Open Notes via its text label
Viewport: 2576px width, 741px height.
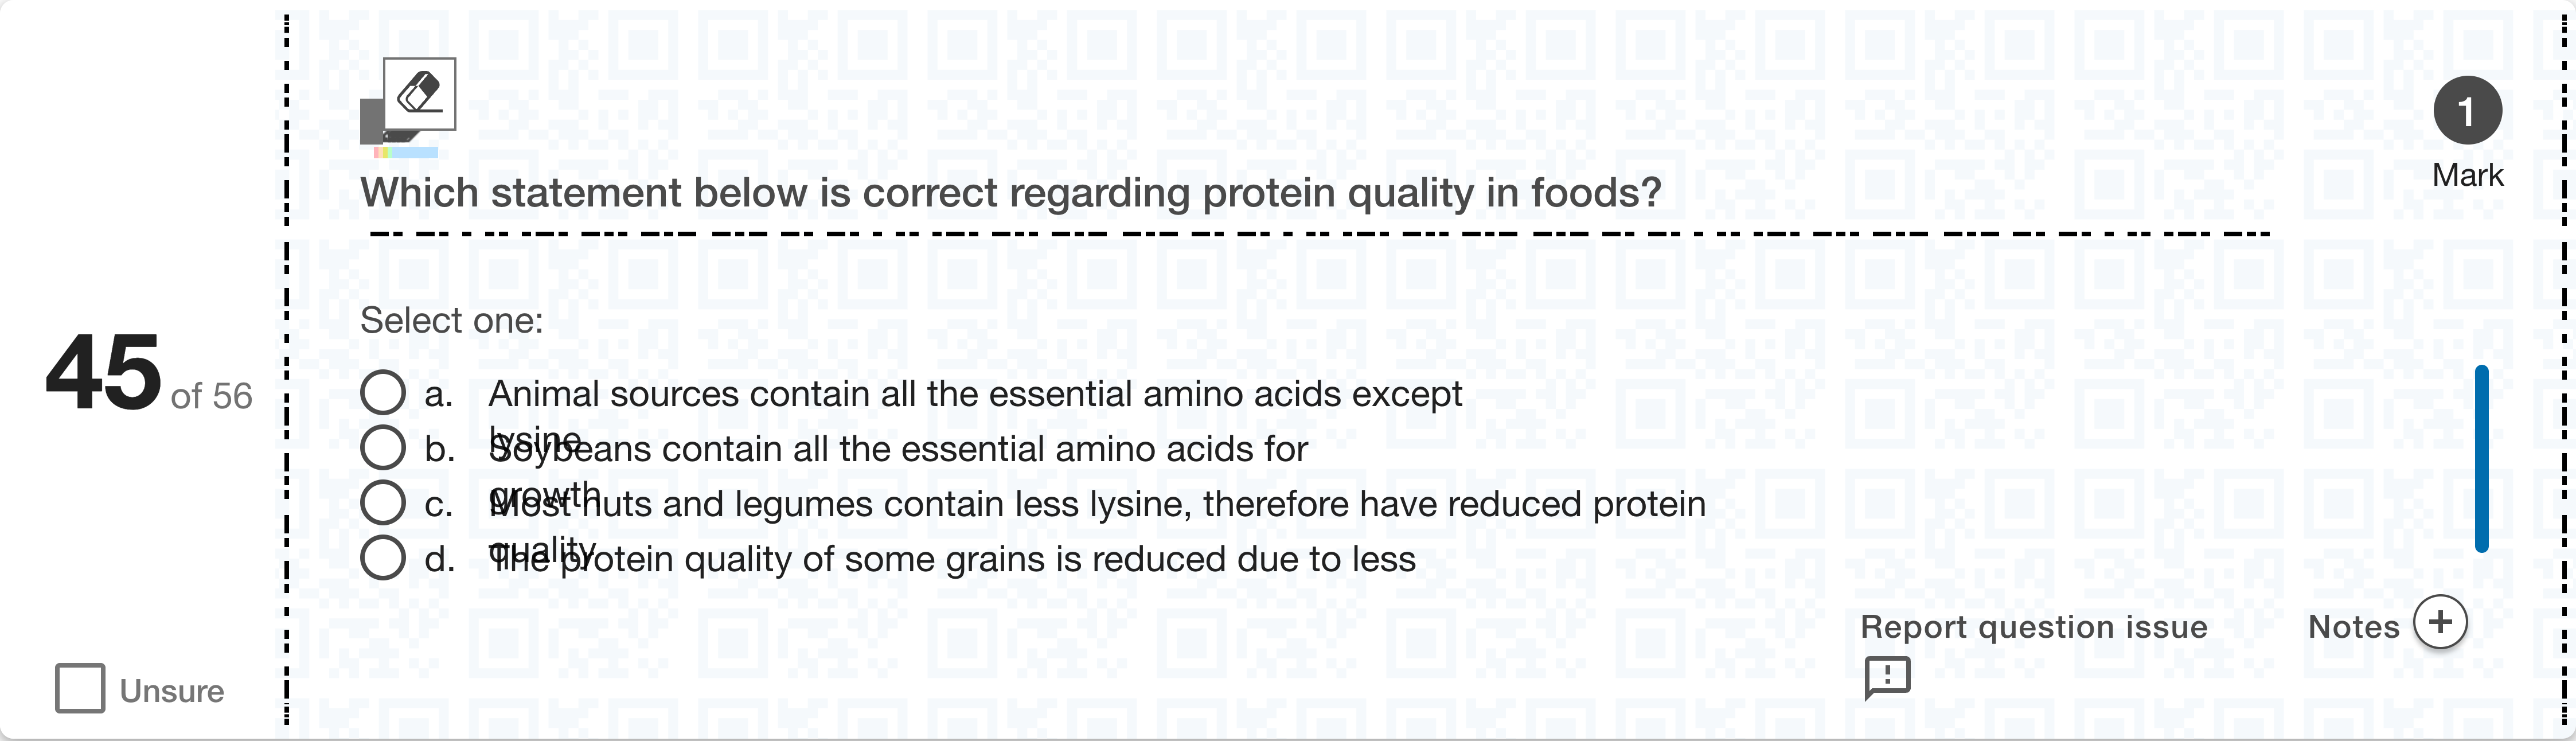coord(2353,627)
